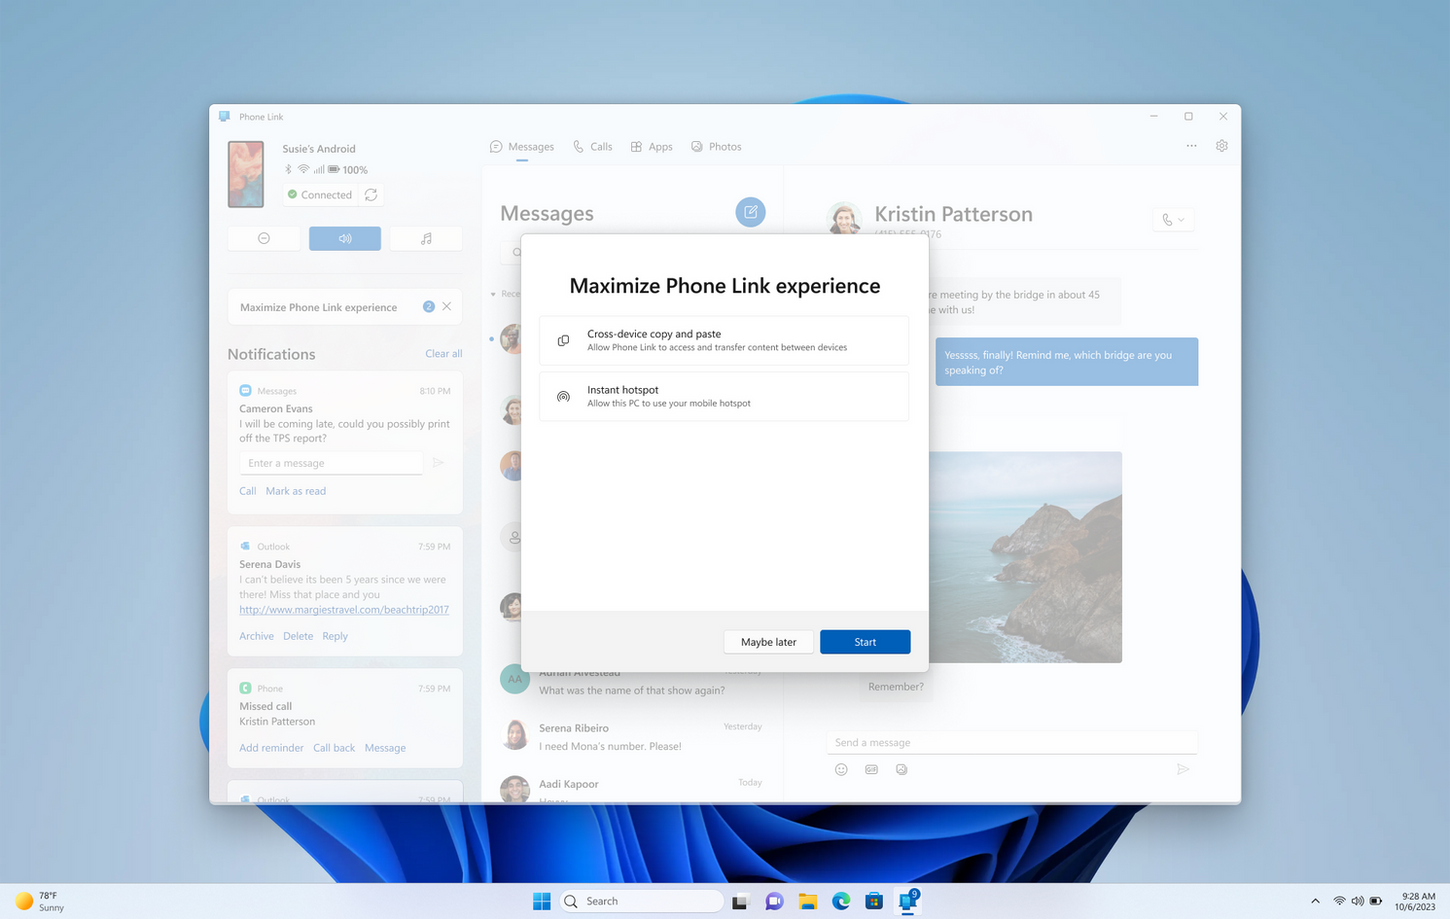Open the GIF picker
This screenshot has height=919, width=1450.
coord(871,770)
